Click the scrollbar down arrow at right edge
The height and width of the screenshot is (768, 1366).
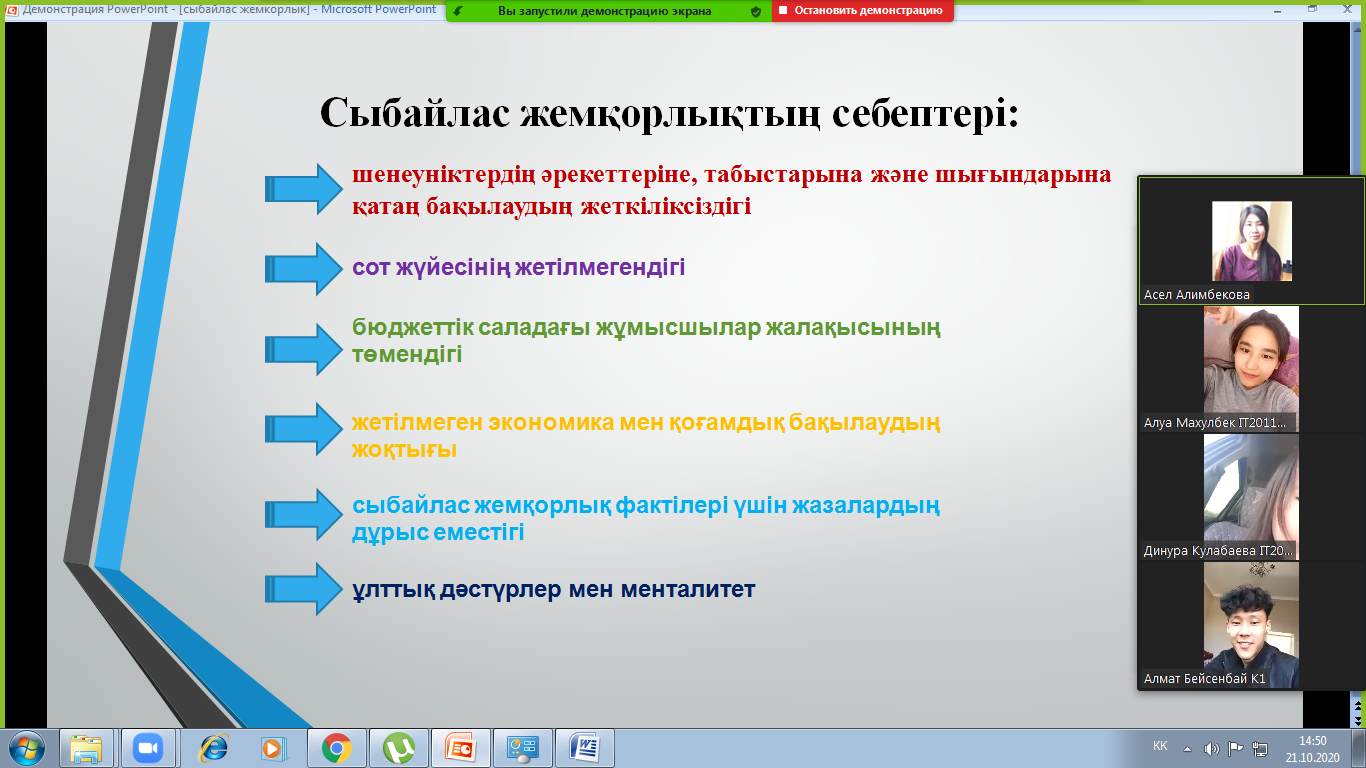click(x=1358, y=721)
